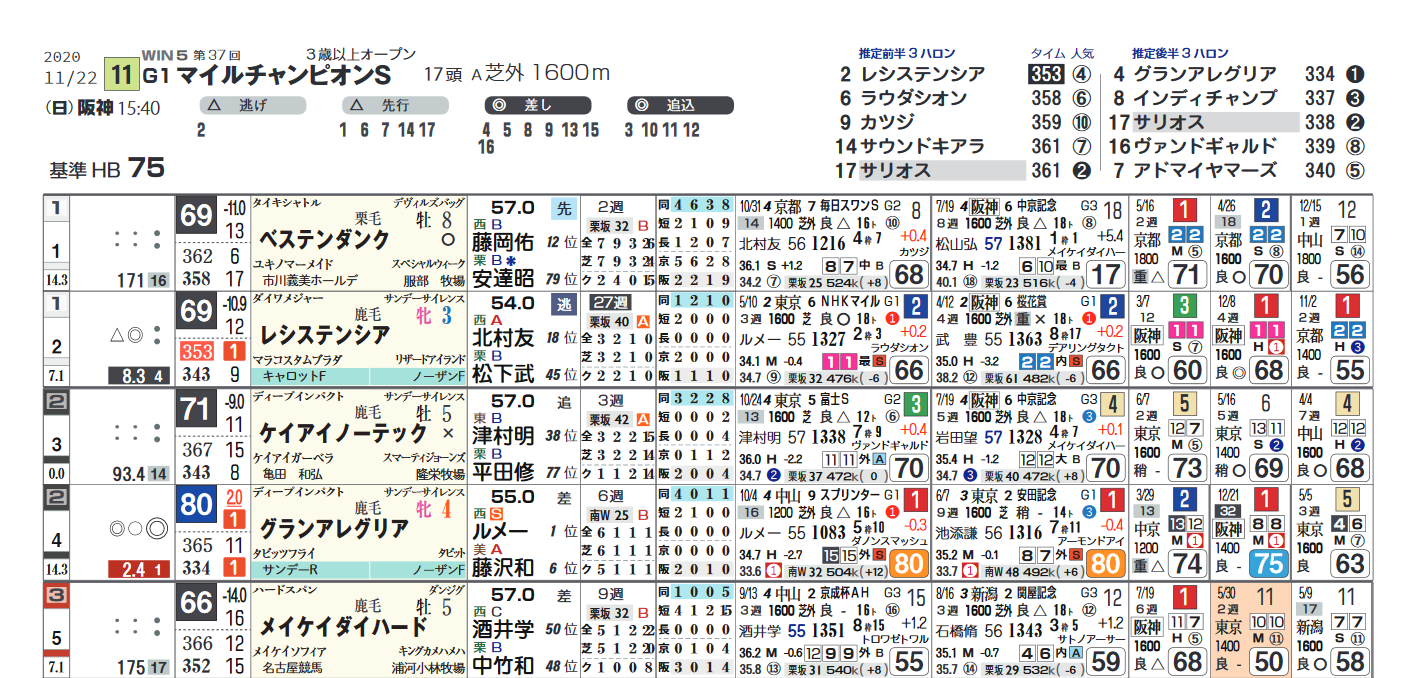1414x678 pixels.
Task: Select the 先行 running-style pill
Action: point(394,105)
